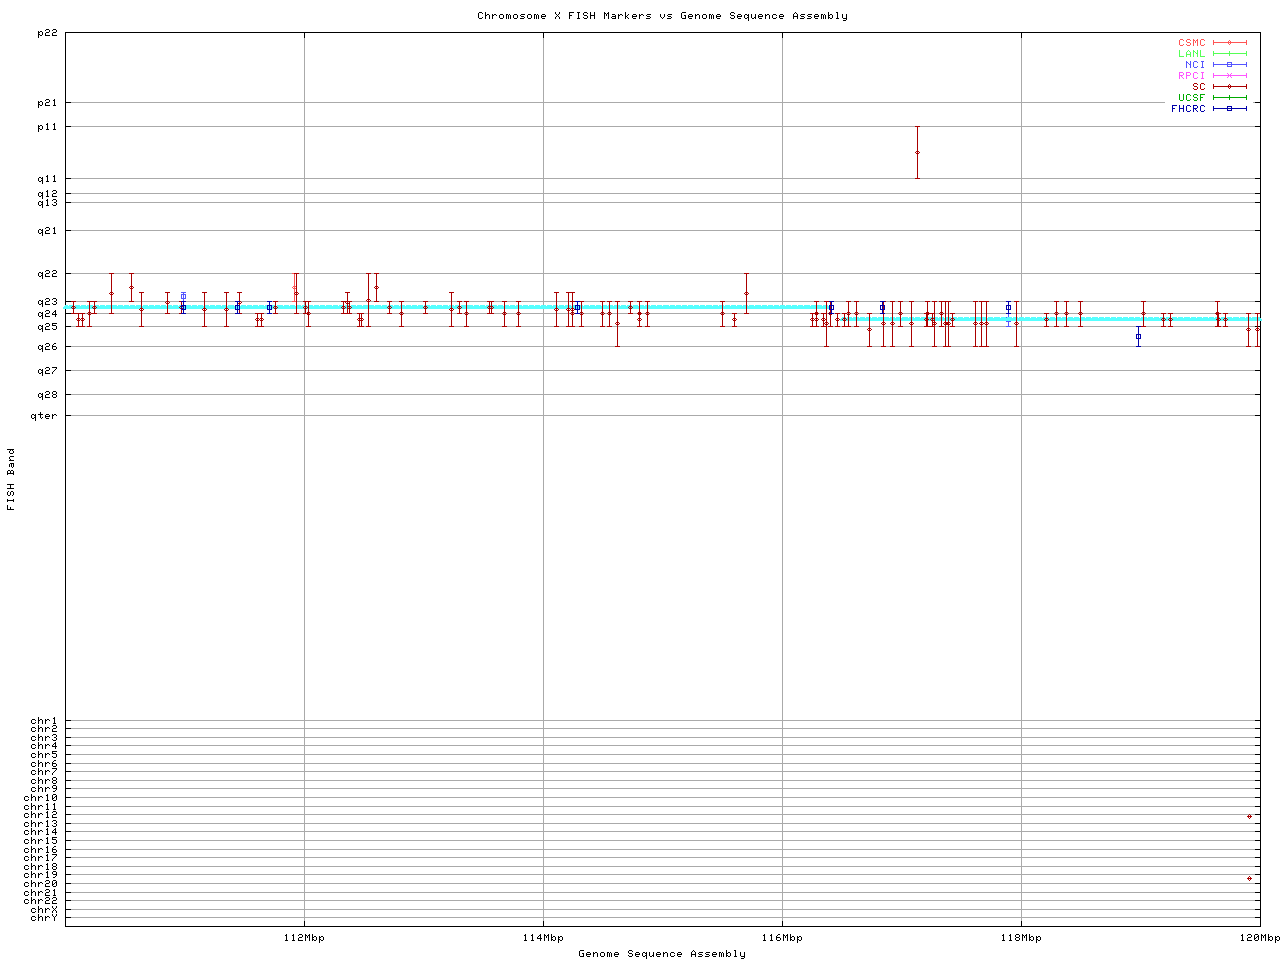Click the UCSF legend marker line

point(1229,98)
